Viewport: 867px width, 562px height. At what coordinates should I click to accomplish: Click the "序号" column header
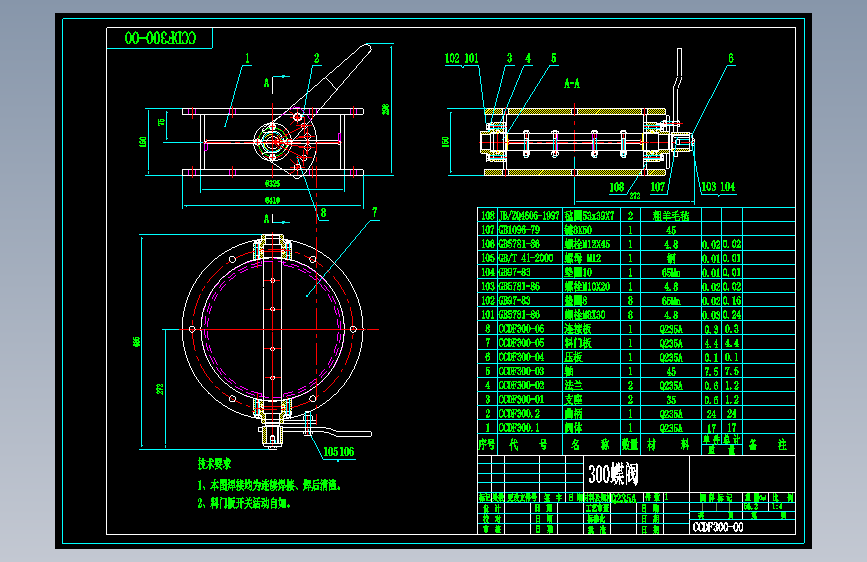pyautogui.click(x=487, y=444)
